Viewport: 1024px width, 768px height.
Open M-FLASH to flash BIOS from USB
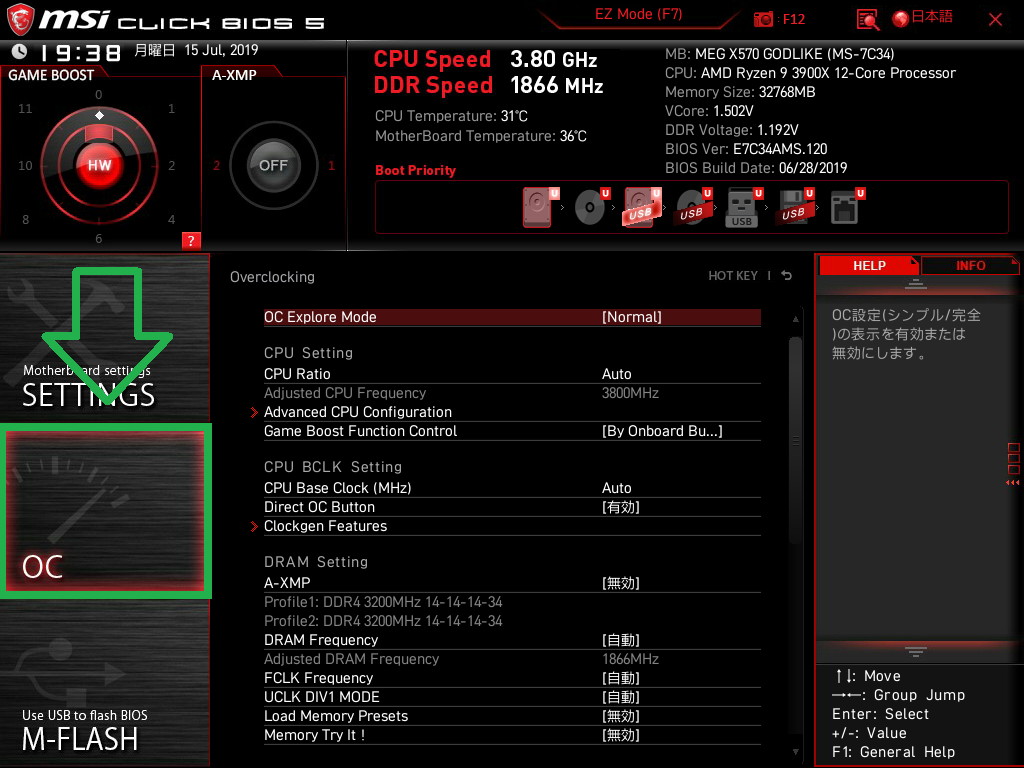point(104,682)
